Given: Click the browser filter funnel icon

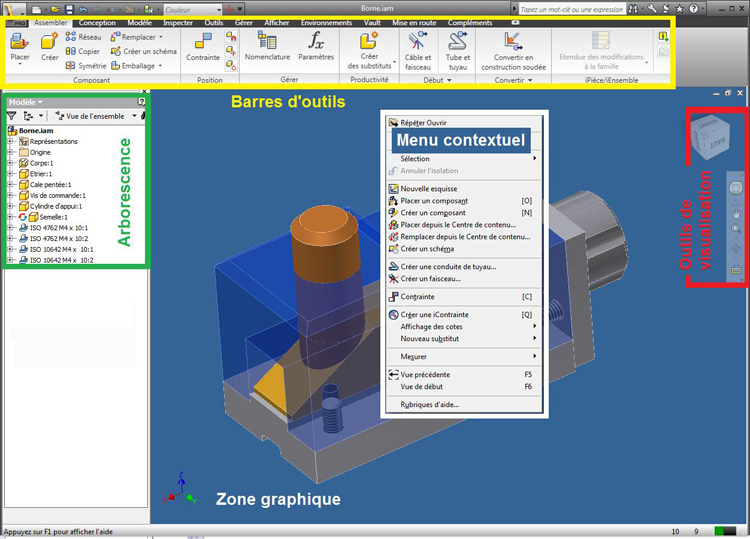Looking at the screenshot, I should point(12,116).
